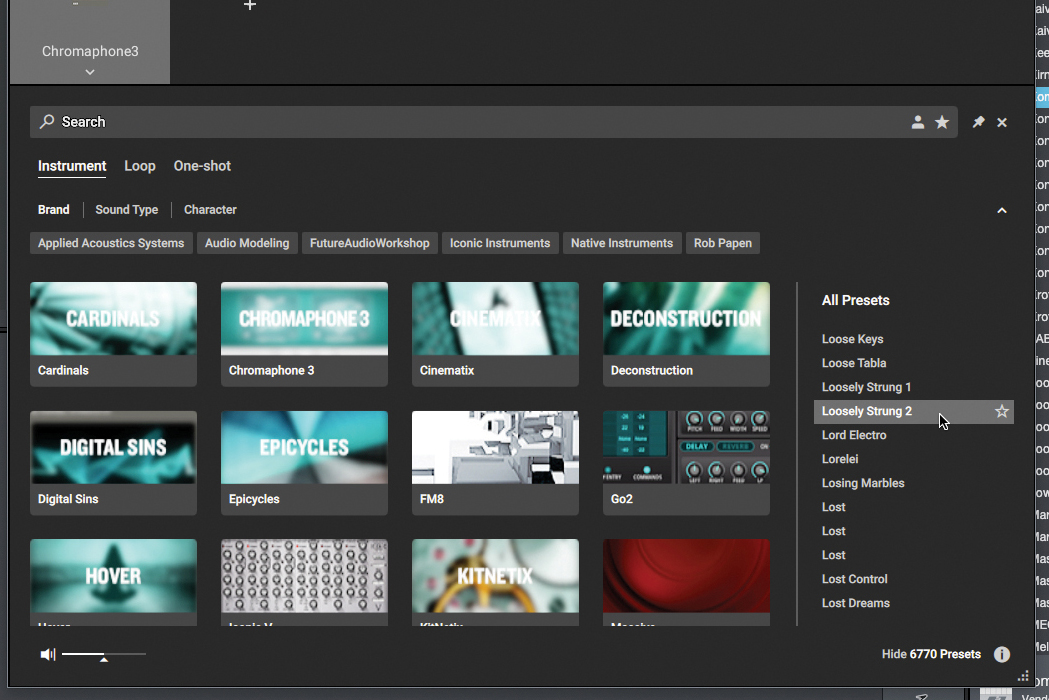
Task: Select the Lost Control preset
Action: point(854,579)
